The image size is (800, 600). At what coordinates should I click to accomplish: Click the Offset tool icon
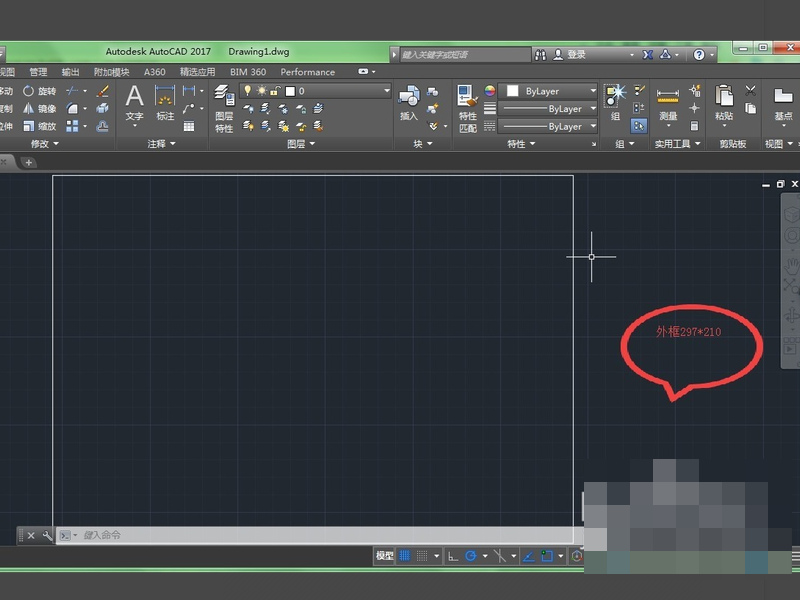point(103,126)
